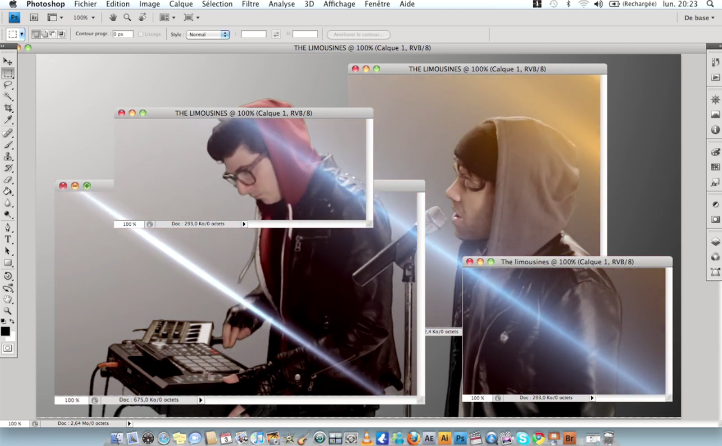Select the Move tool
The height and width of the screenshot is (446, 722).
click(8, 61)
